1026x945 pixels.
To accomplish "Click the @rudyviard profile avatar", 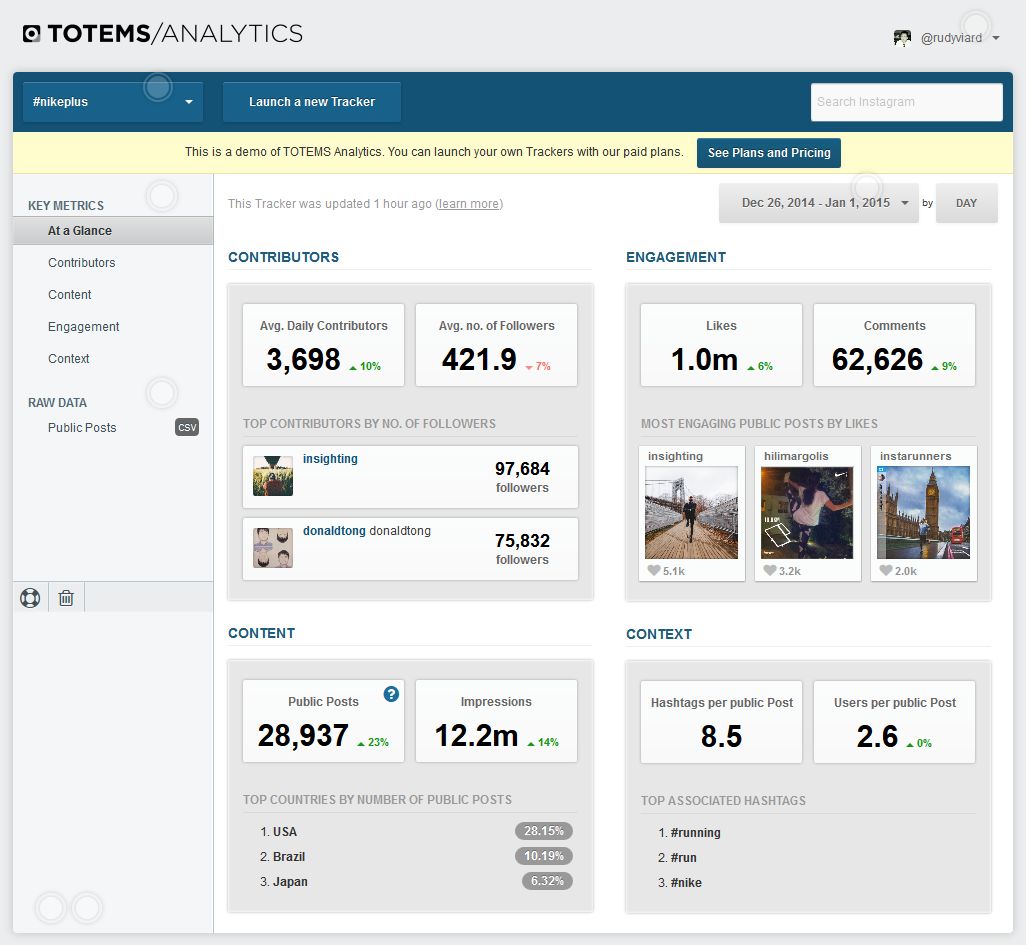I will tap(902, 38).
